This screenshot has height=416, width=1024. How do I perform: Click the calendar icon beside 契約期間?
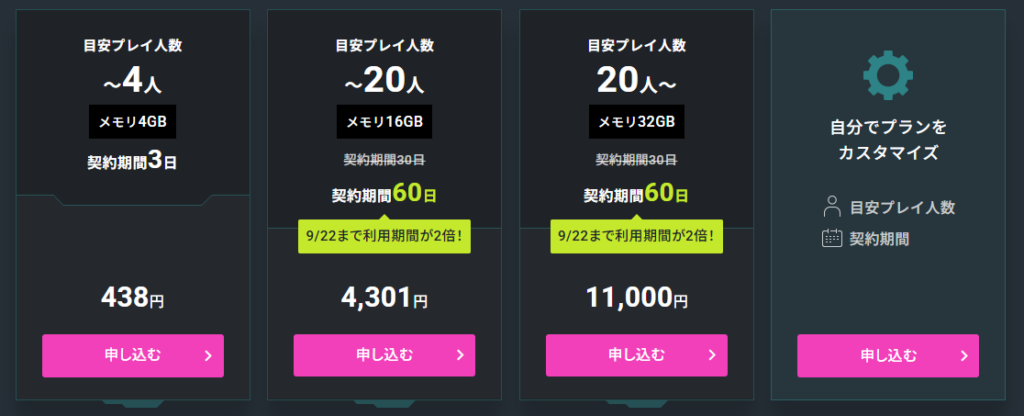[x=831, y=238]
